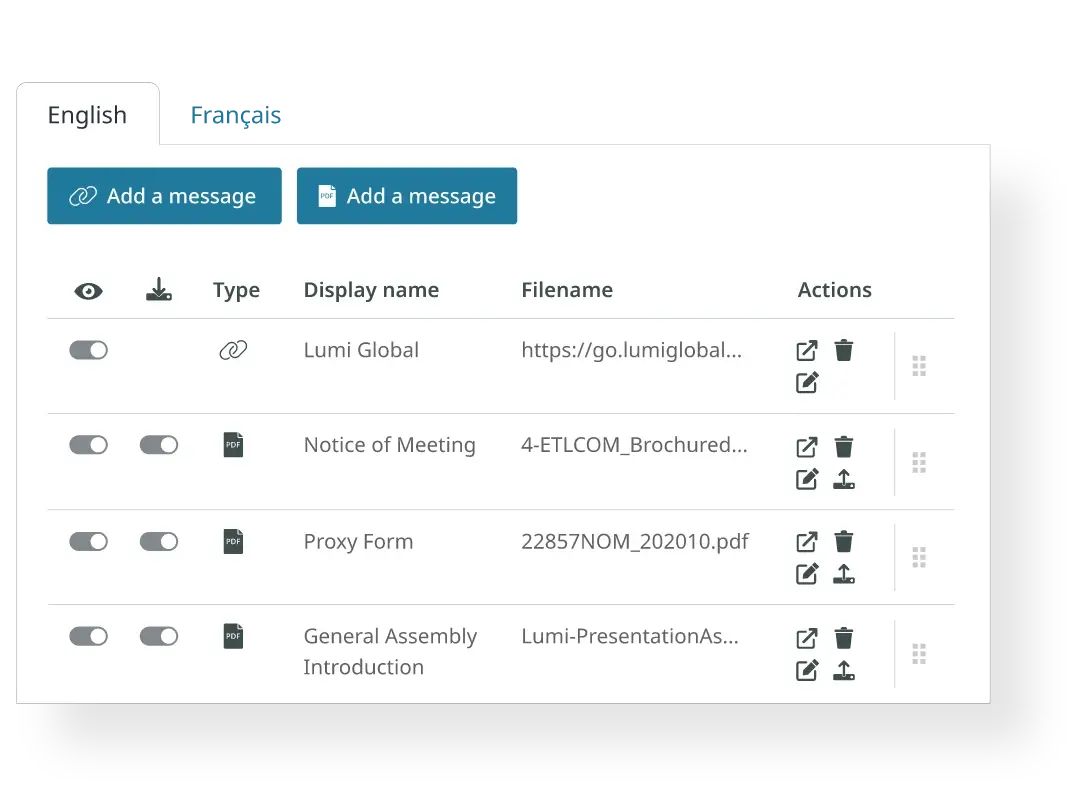Open the Lumi Global external link
The height and width of the screenshot is (786, 1072).
coord(806,350)
